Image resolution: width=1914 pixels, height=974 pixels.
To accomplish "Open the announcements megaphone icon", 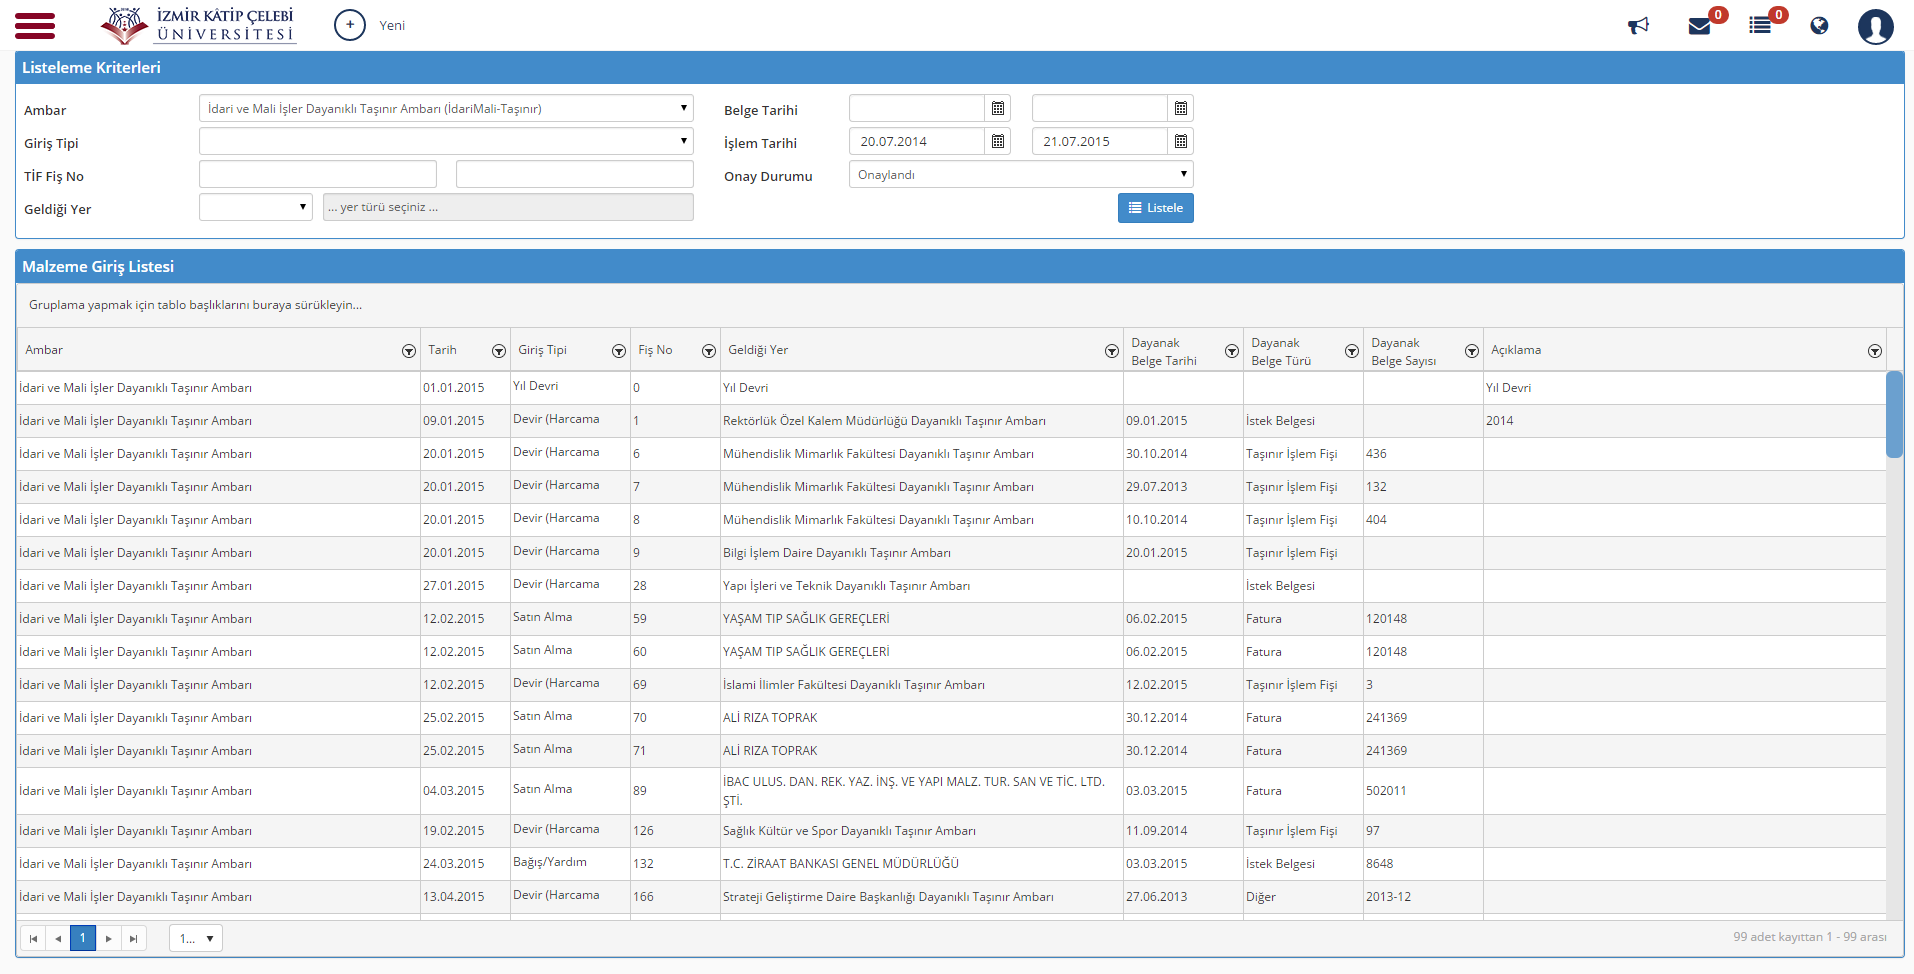I will pyautogui.click(x=1638, y=25).
